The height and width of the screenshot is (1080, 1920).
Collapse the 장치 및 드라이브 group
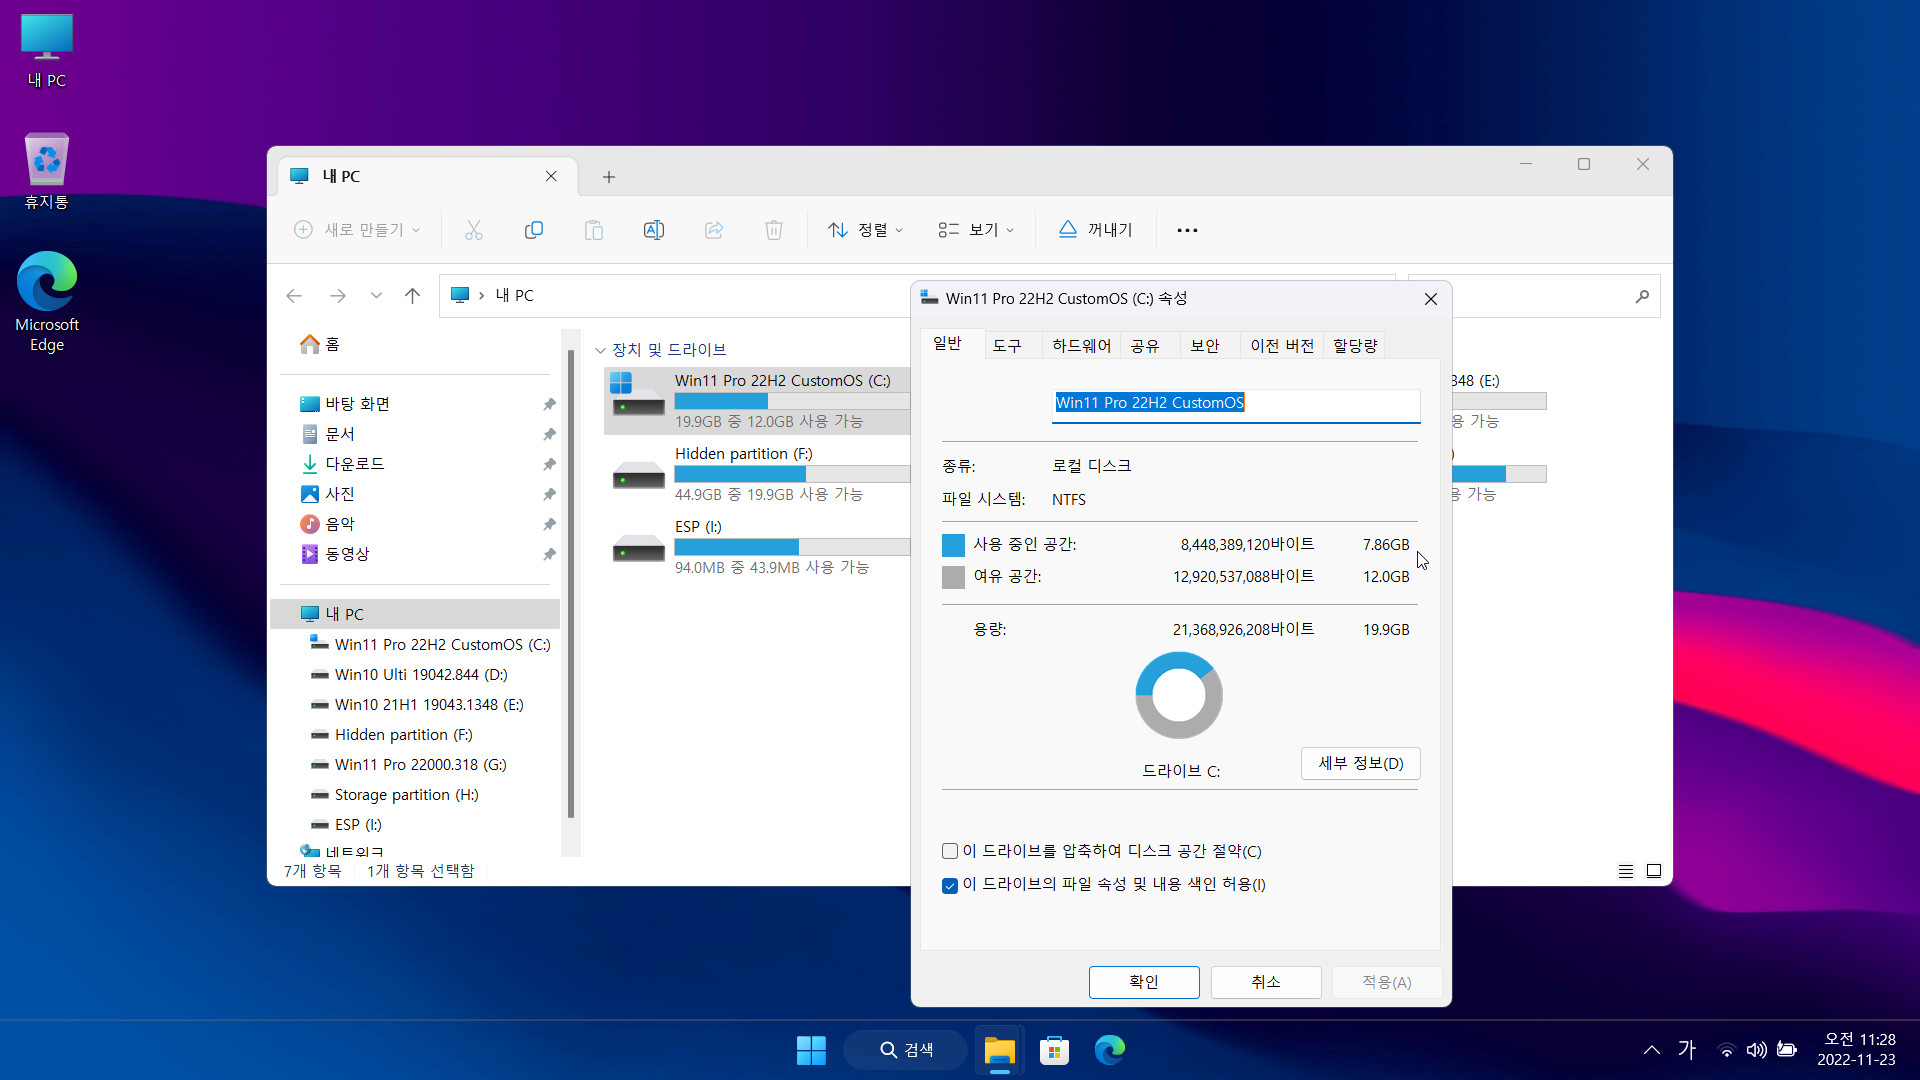[600, 350]
